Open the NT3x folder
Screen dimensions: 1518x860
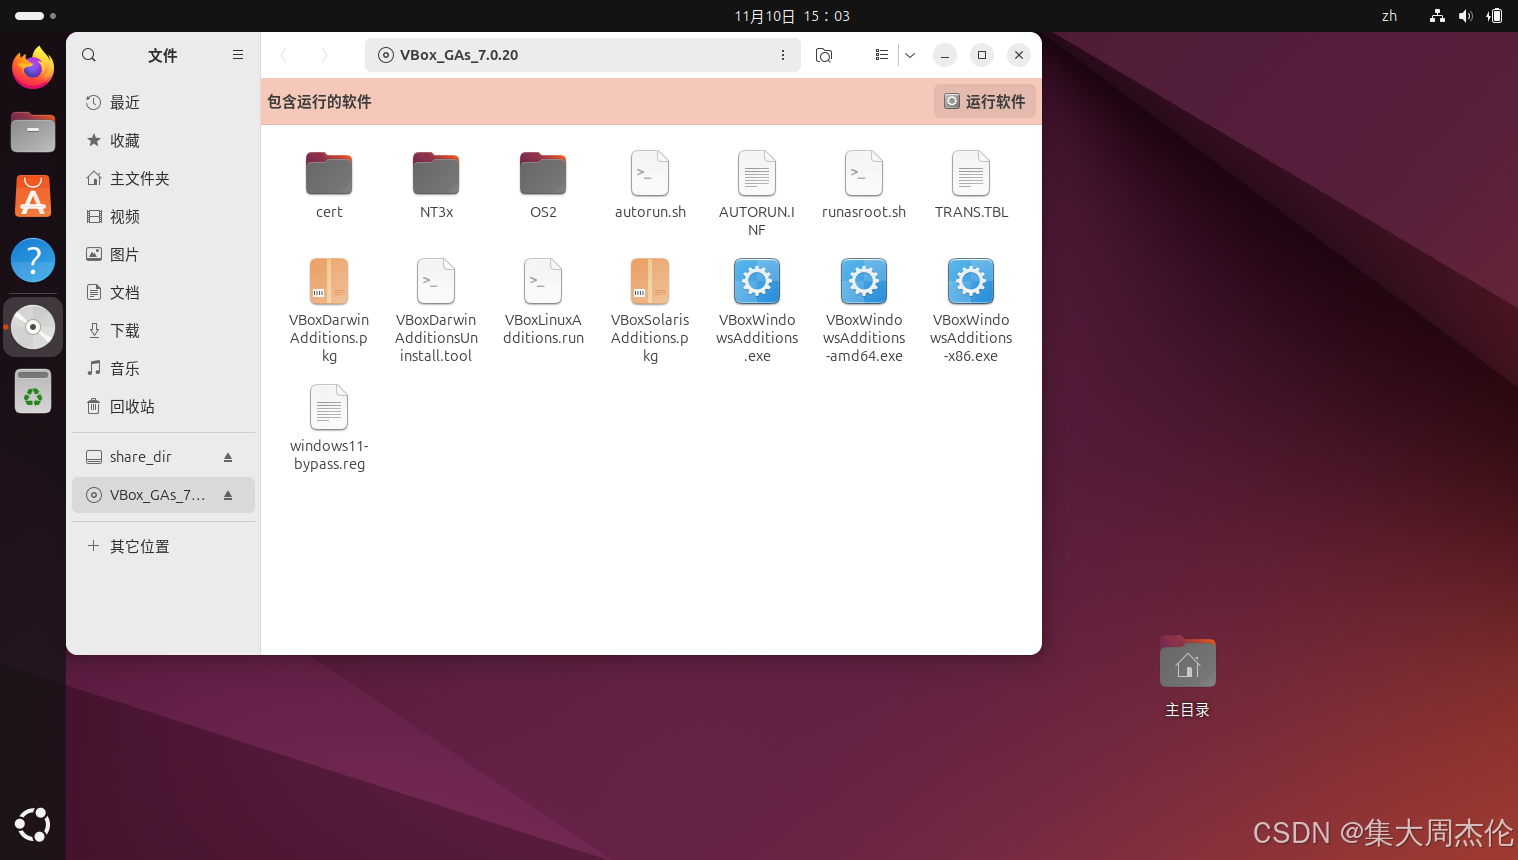click(436, 185)
